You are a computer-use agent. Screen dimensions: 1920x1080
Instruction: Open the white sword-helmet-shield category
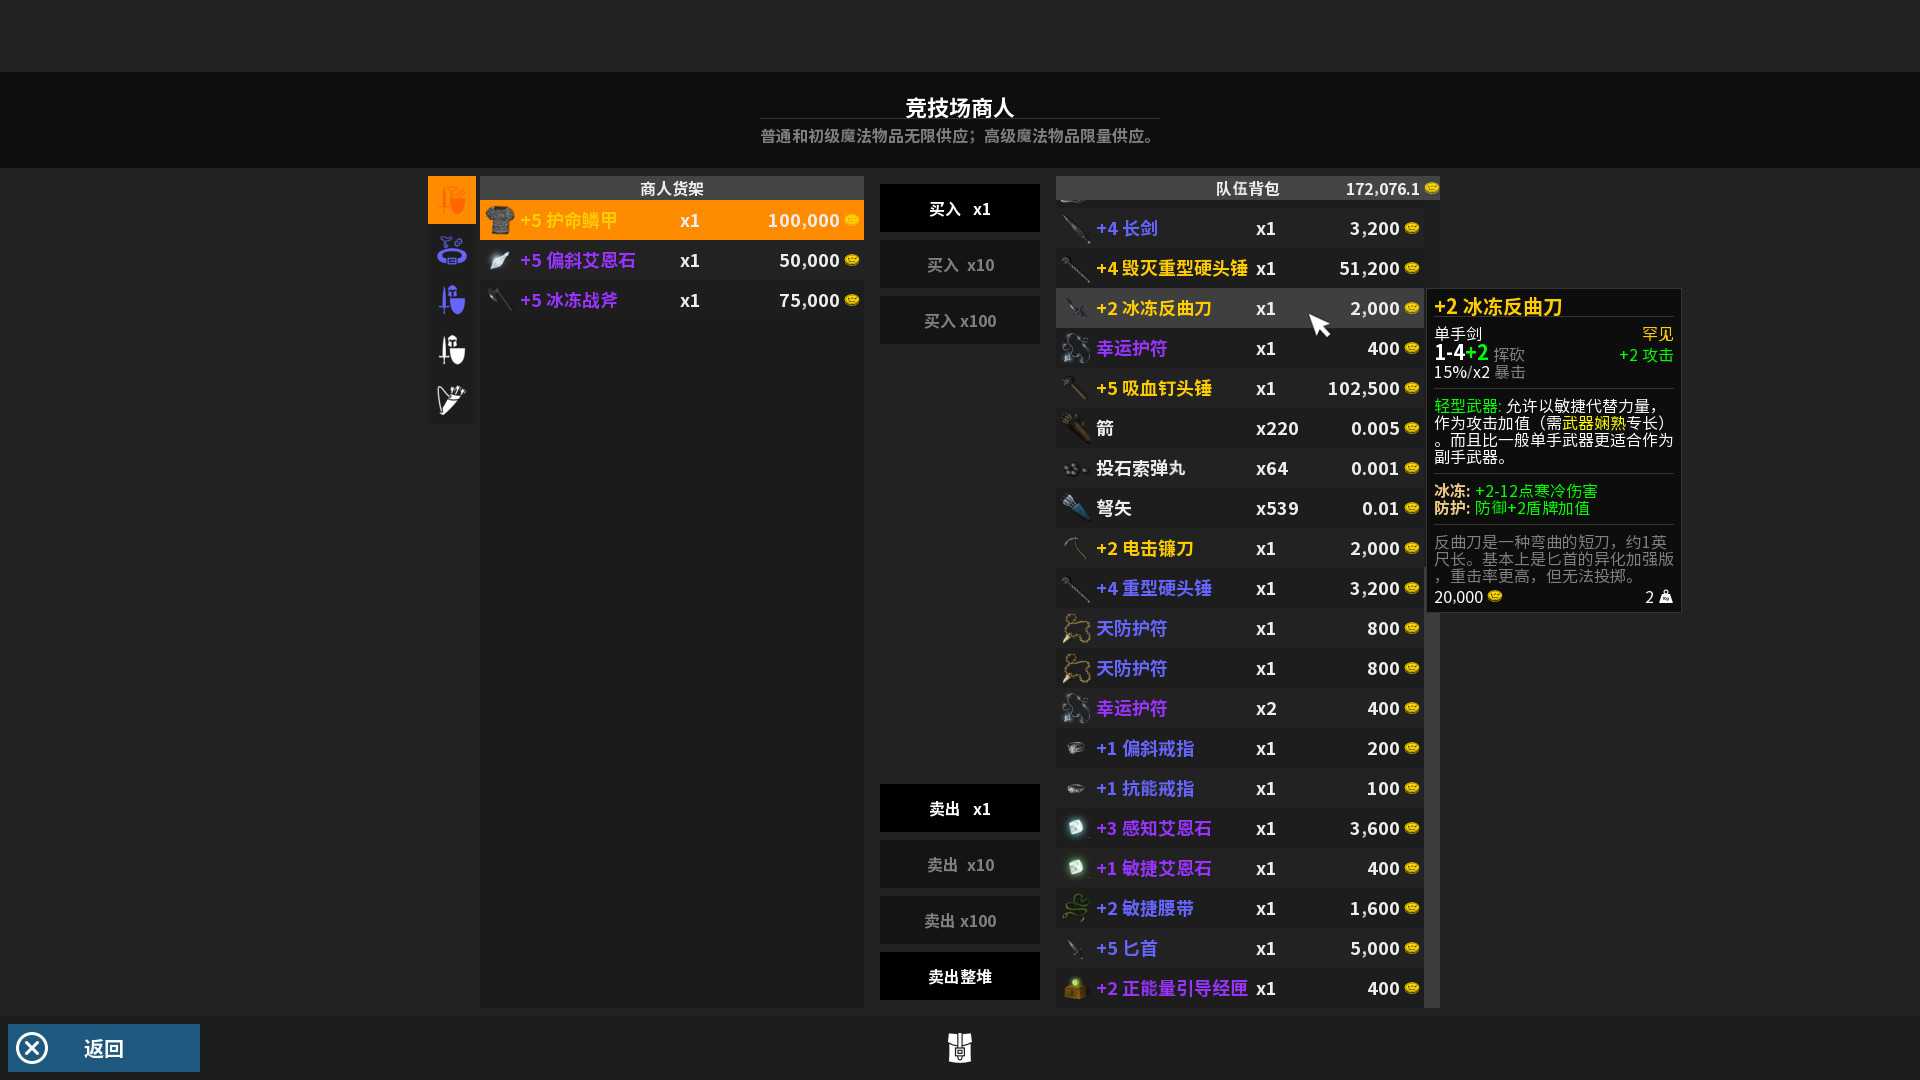pyautogui.click(x=452, y=350)
